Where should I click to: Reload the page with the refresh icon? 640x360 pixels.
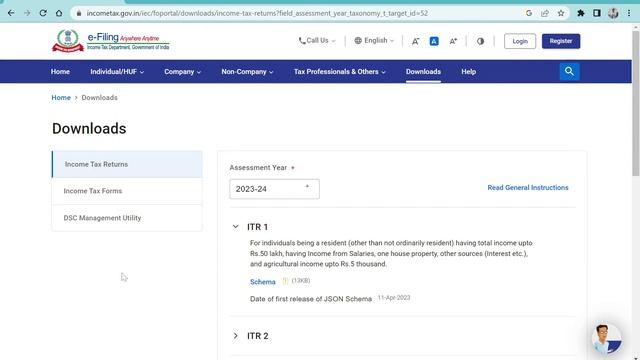pos(43,13)
